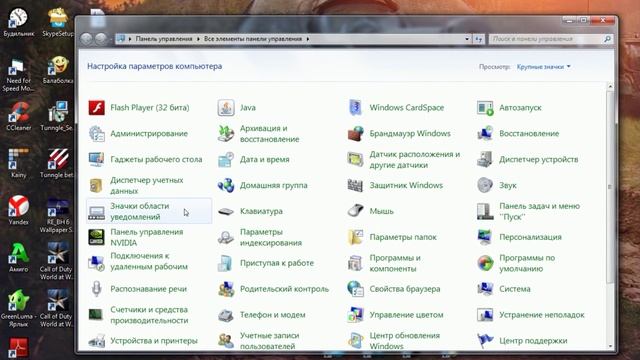Open the Устранение неполадок link
This screenshot has height=360, width=640.
point(542,315)
